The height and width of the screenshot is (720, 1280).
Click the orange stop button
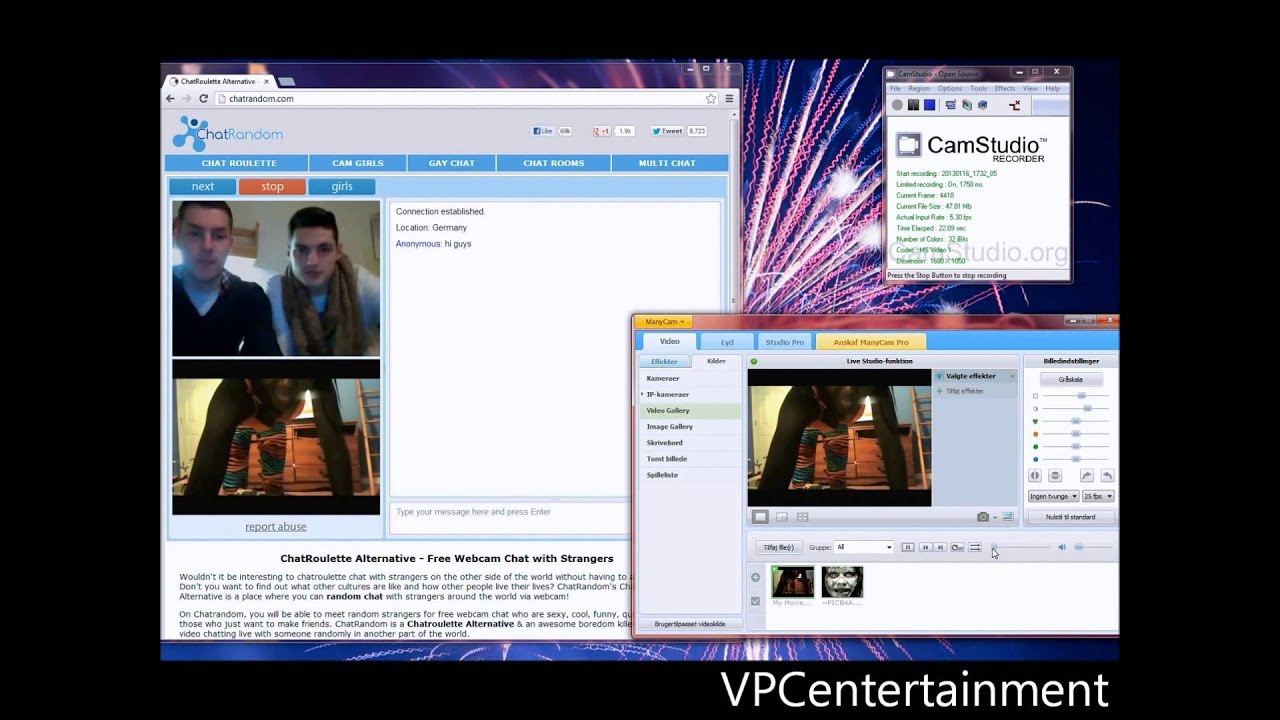[x=272, y=186]
